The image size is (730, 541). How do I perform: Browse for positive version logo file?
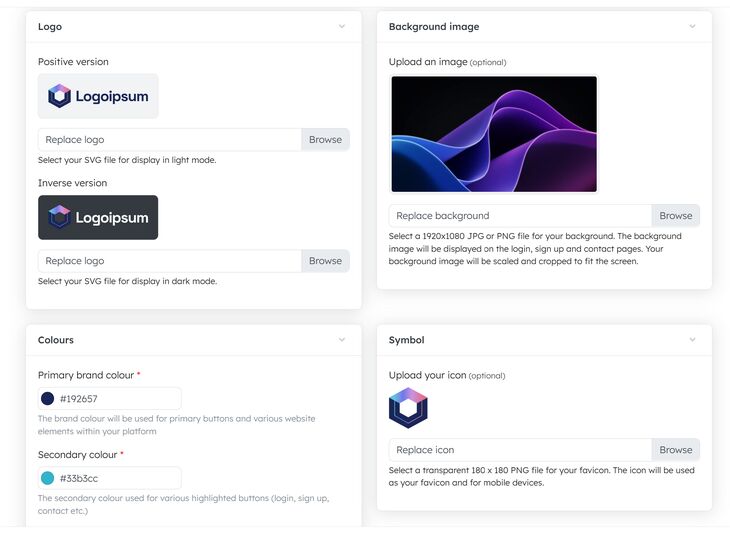point(325,140)
